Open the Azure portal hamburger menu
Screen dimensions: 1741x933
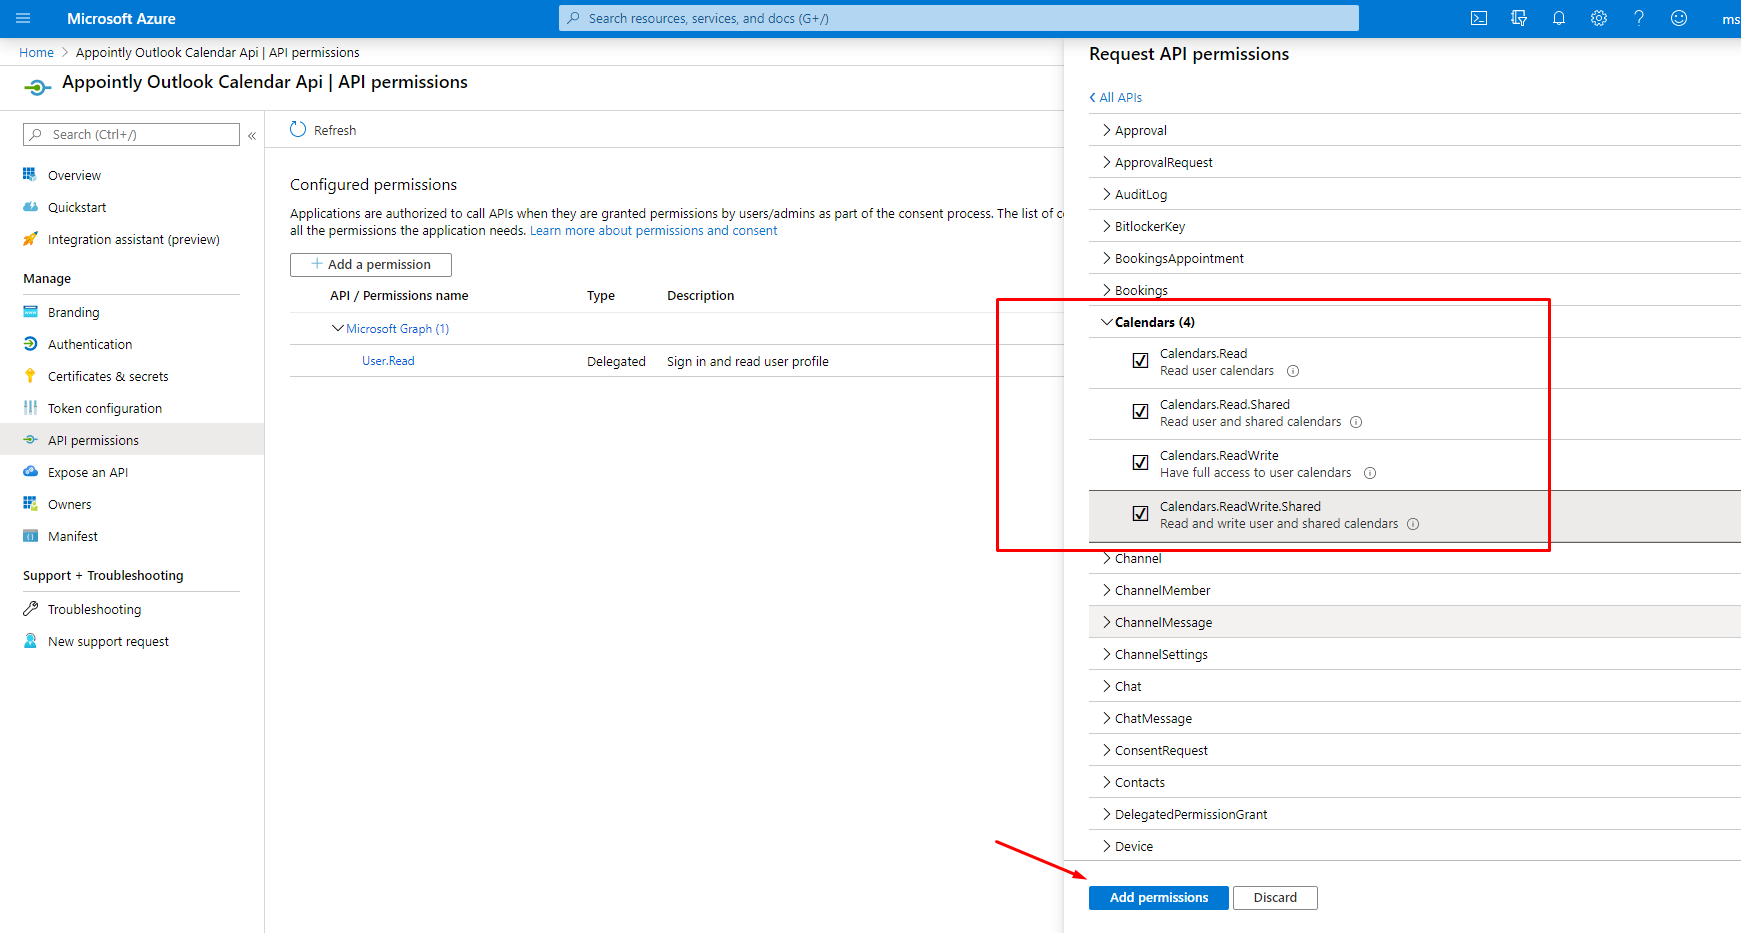point(23,18)
